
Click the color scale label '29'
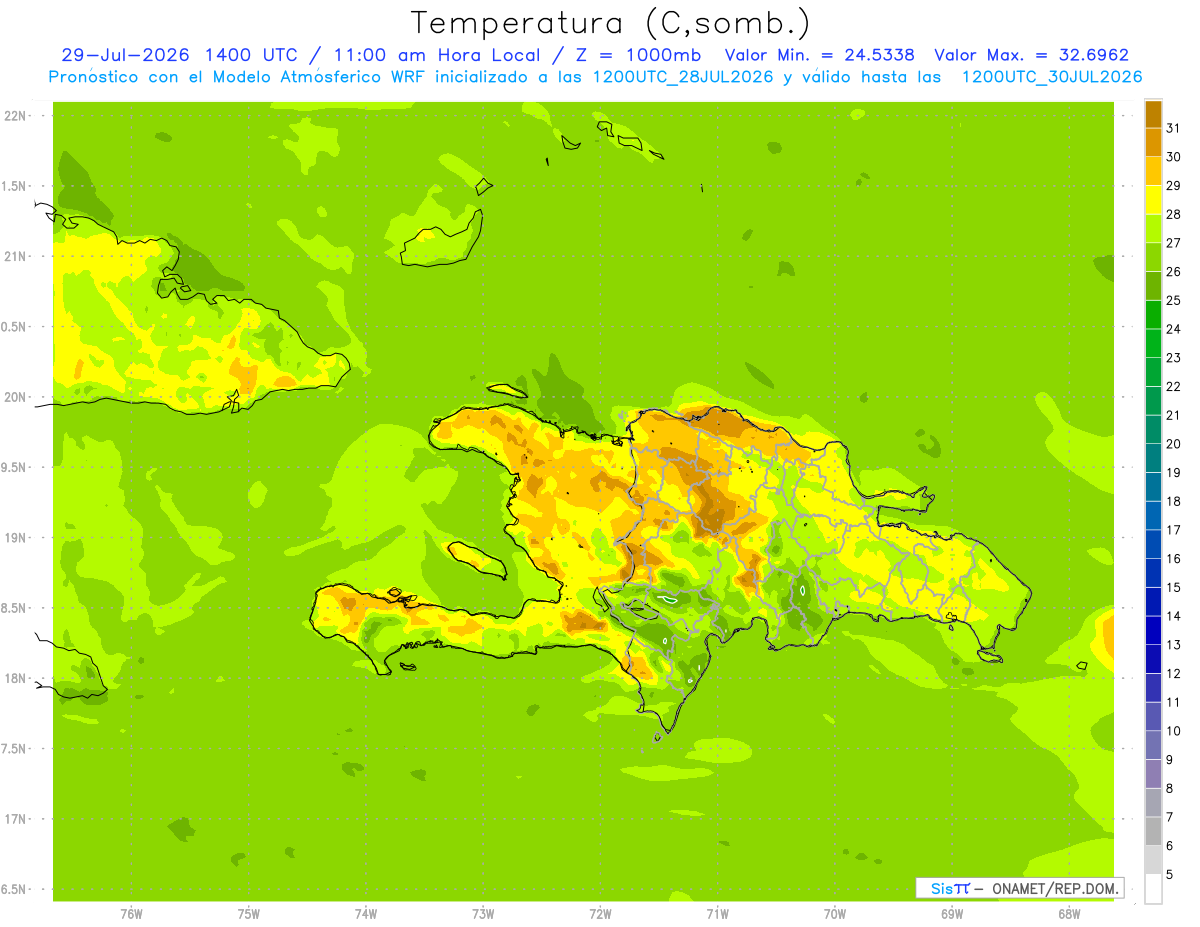point(1173,185)
